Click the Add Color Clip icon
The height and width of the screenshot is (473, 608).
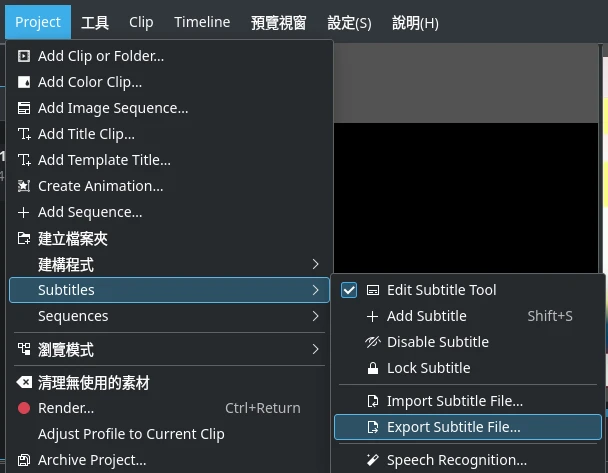(24, 82)
